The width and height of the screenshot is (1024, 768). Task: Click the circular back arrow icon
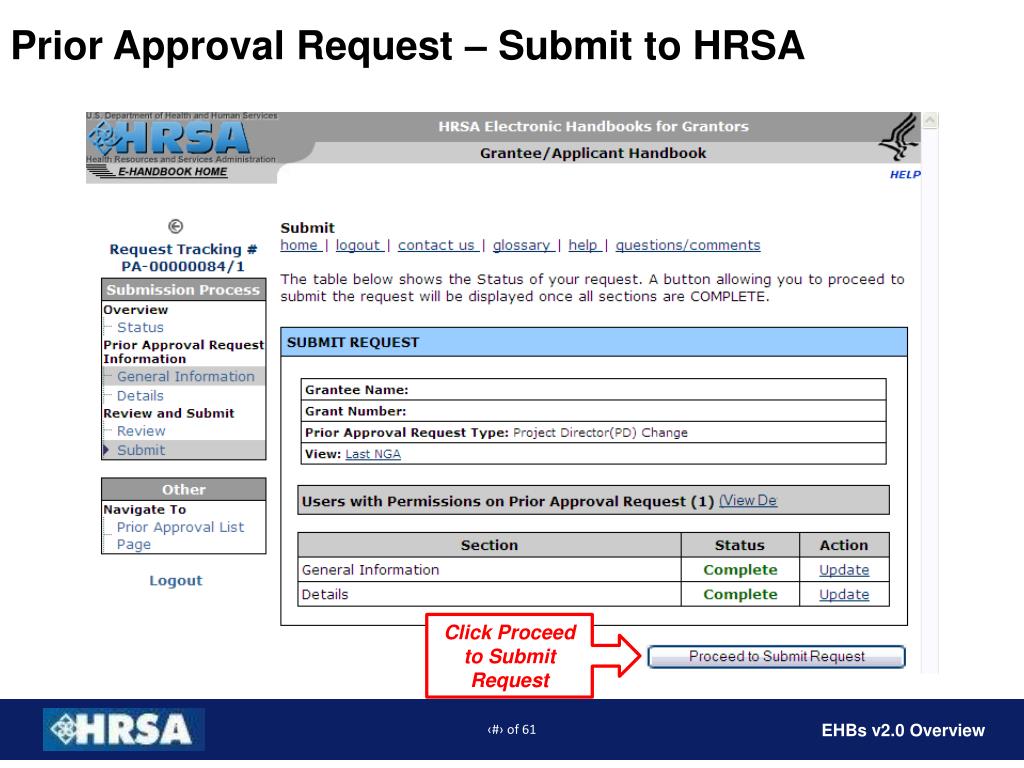[176, 226]
